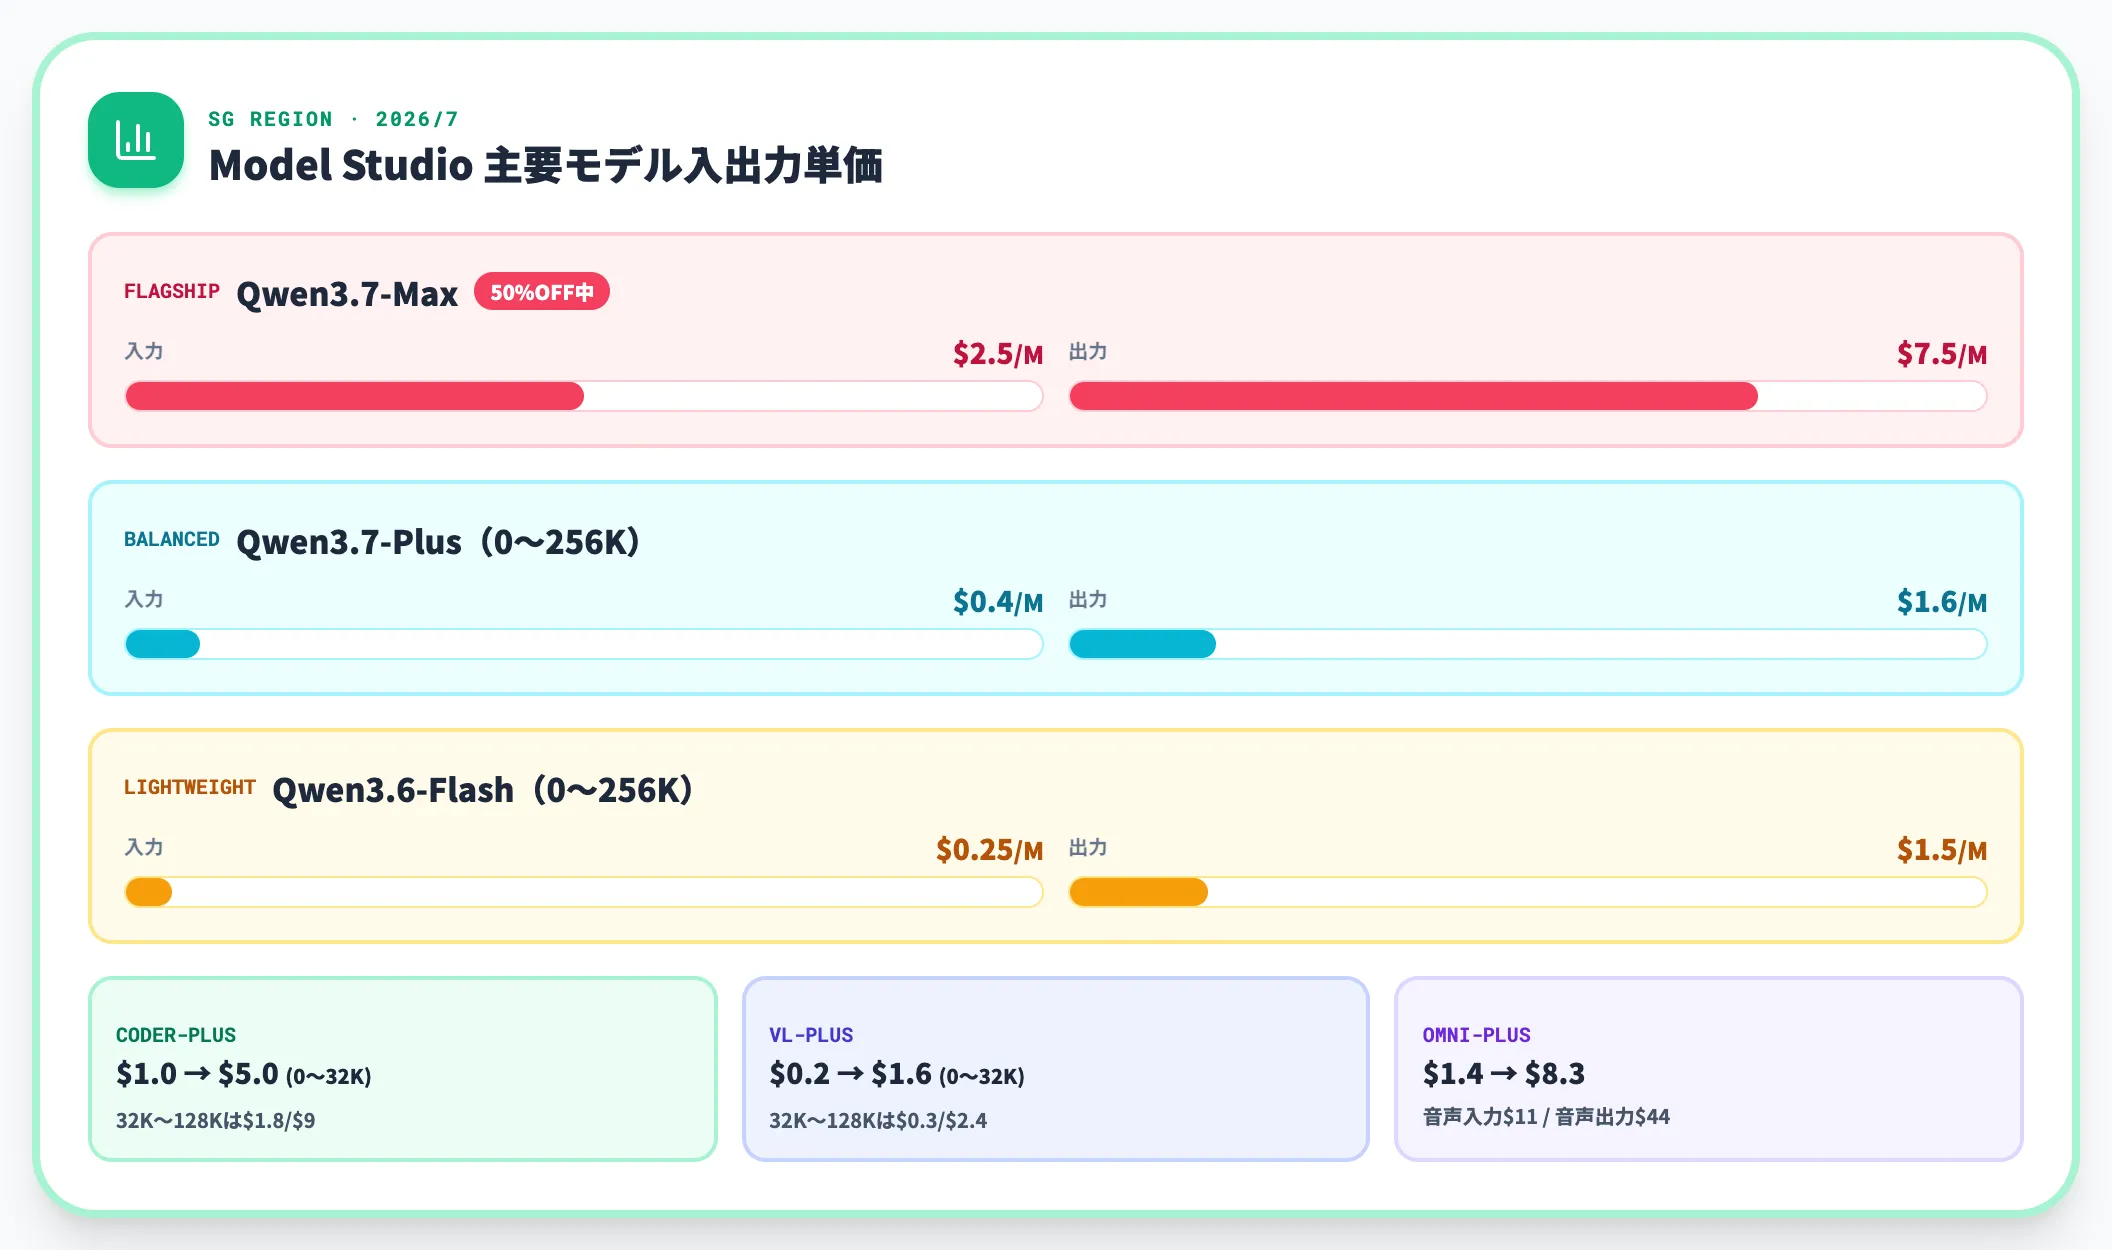The image size is (2112, 1250).
Task: Click the Qwen3.7-Plus (0〜256K) model name
Action: coord(438,542)
